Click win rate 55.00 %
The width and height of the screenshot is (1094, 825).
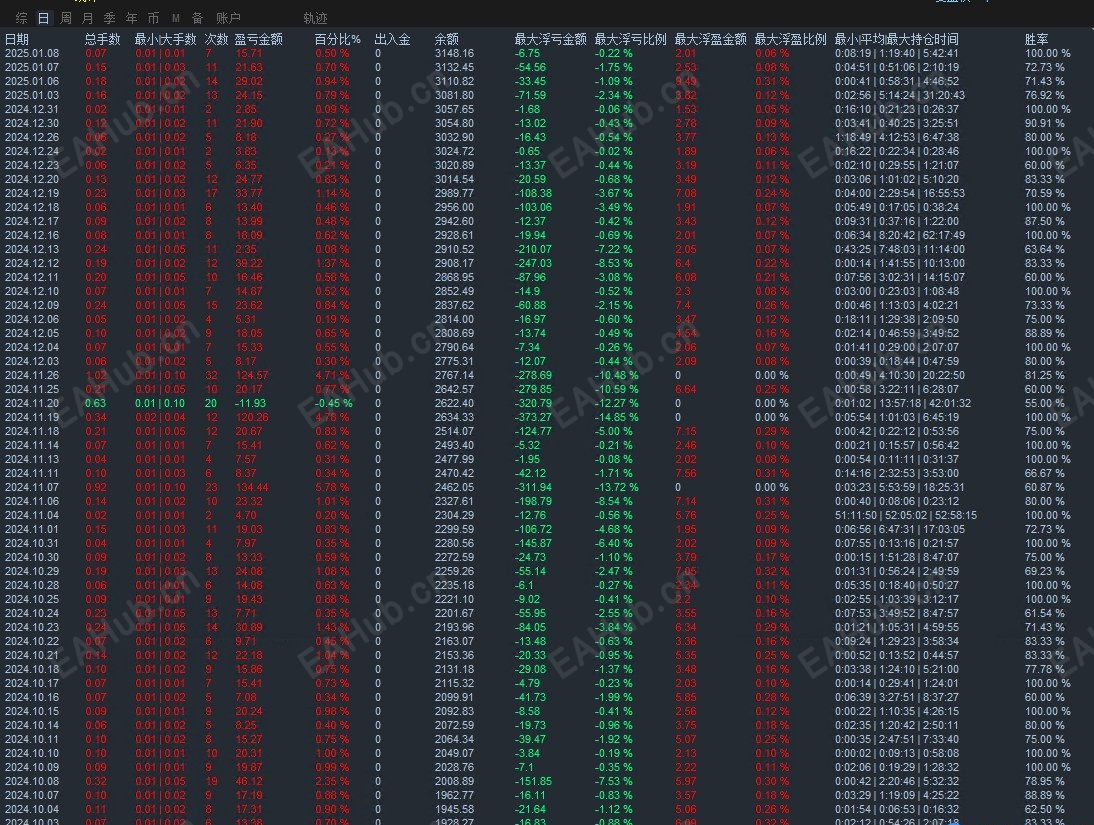[1044, 403]
